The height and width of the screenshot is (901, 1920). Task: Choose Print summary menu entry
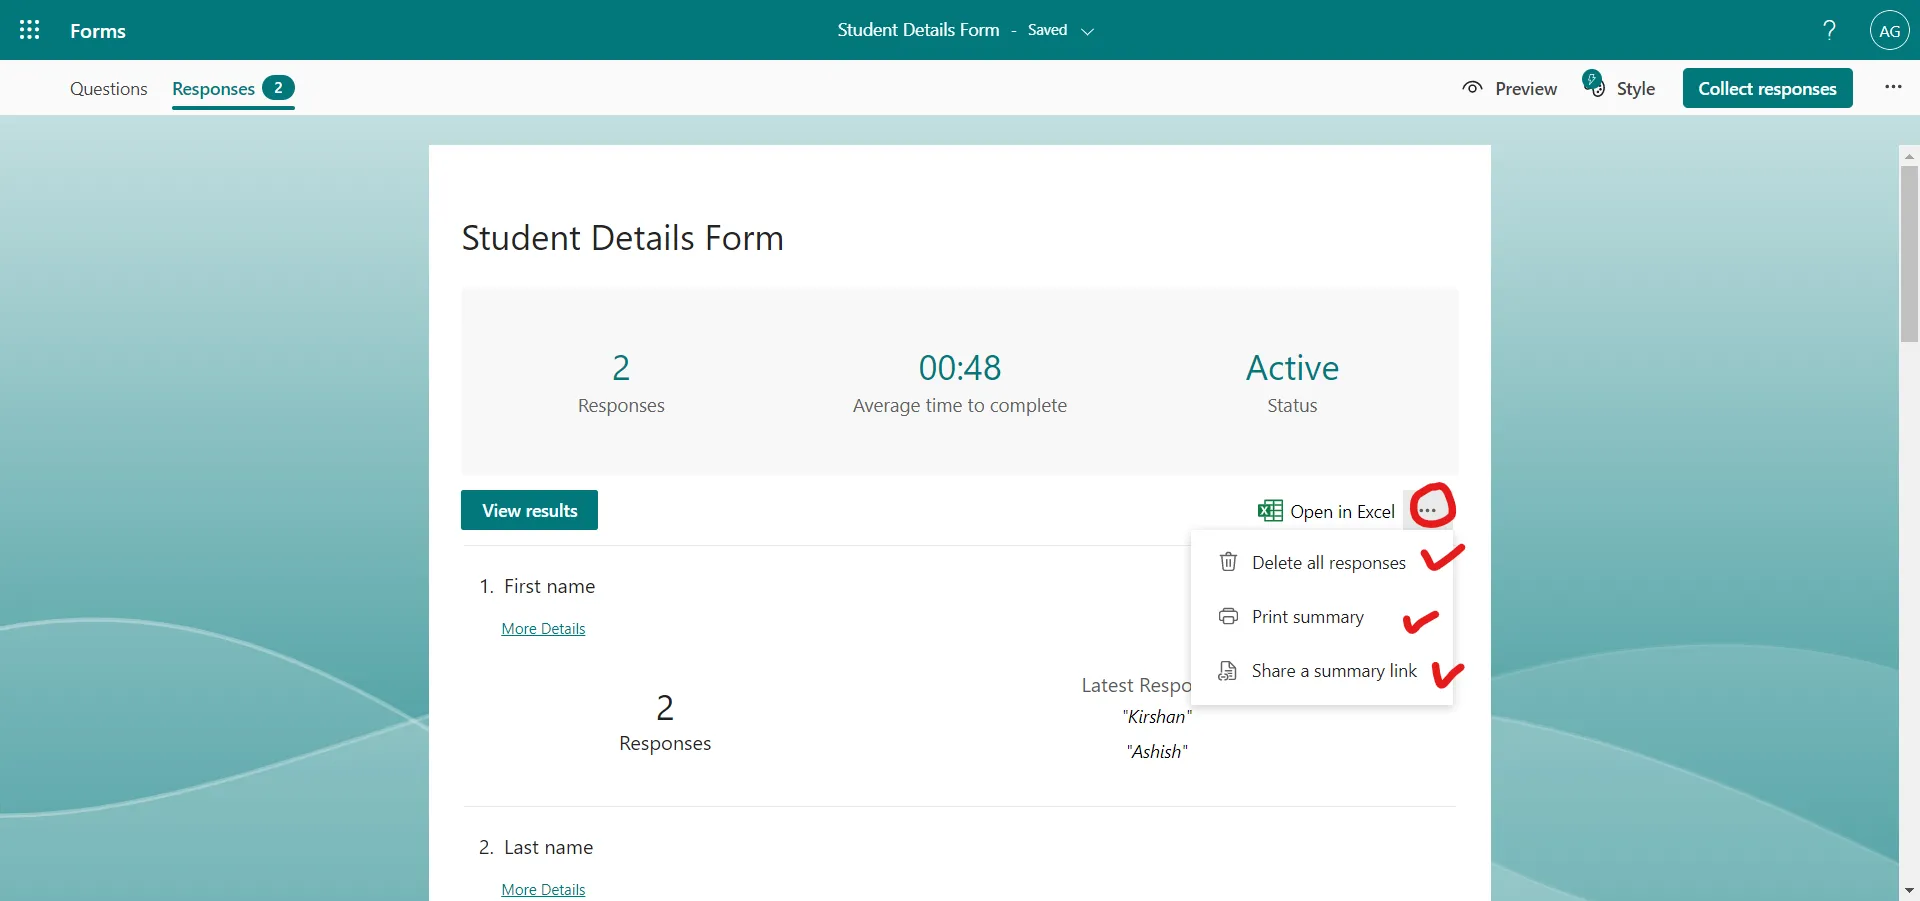pyautogui.click(x=1321, y=617)
